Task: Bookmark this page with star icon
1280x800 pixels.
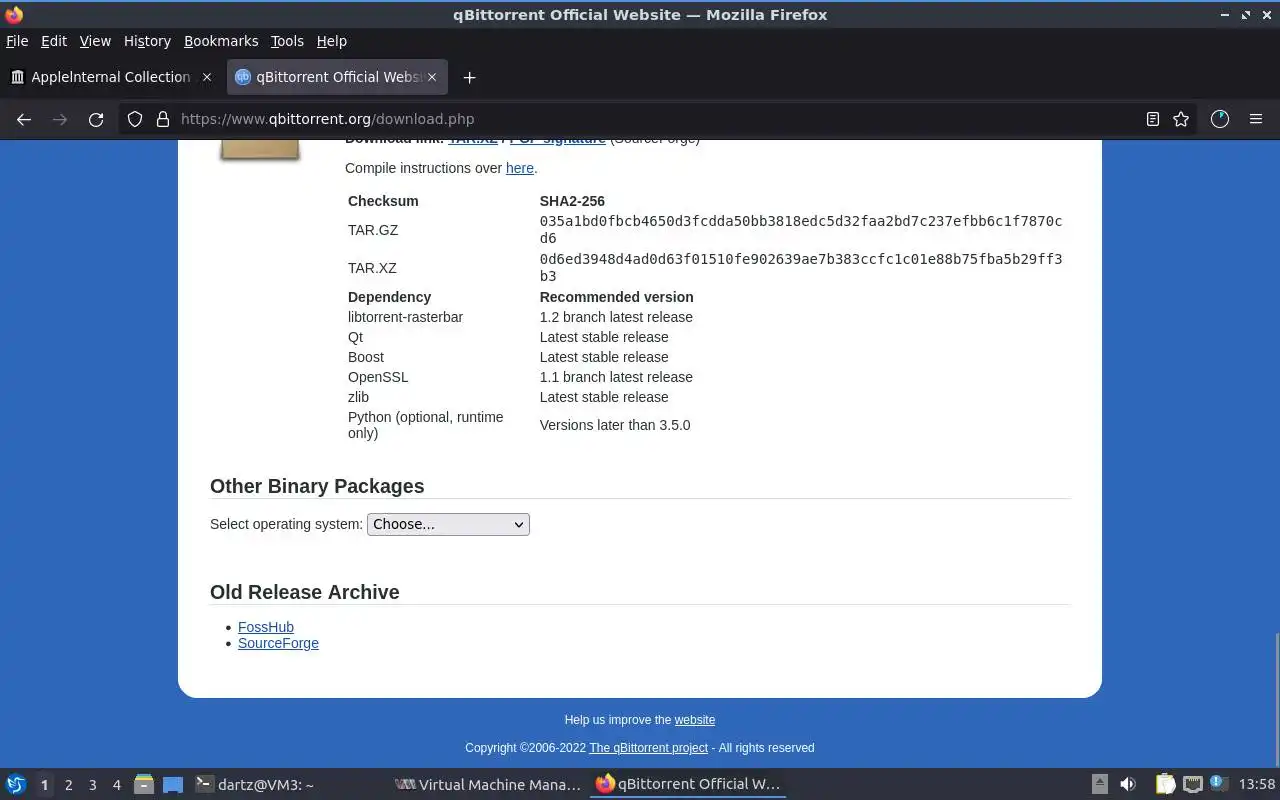Action: click(x=1181, y=119)
